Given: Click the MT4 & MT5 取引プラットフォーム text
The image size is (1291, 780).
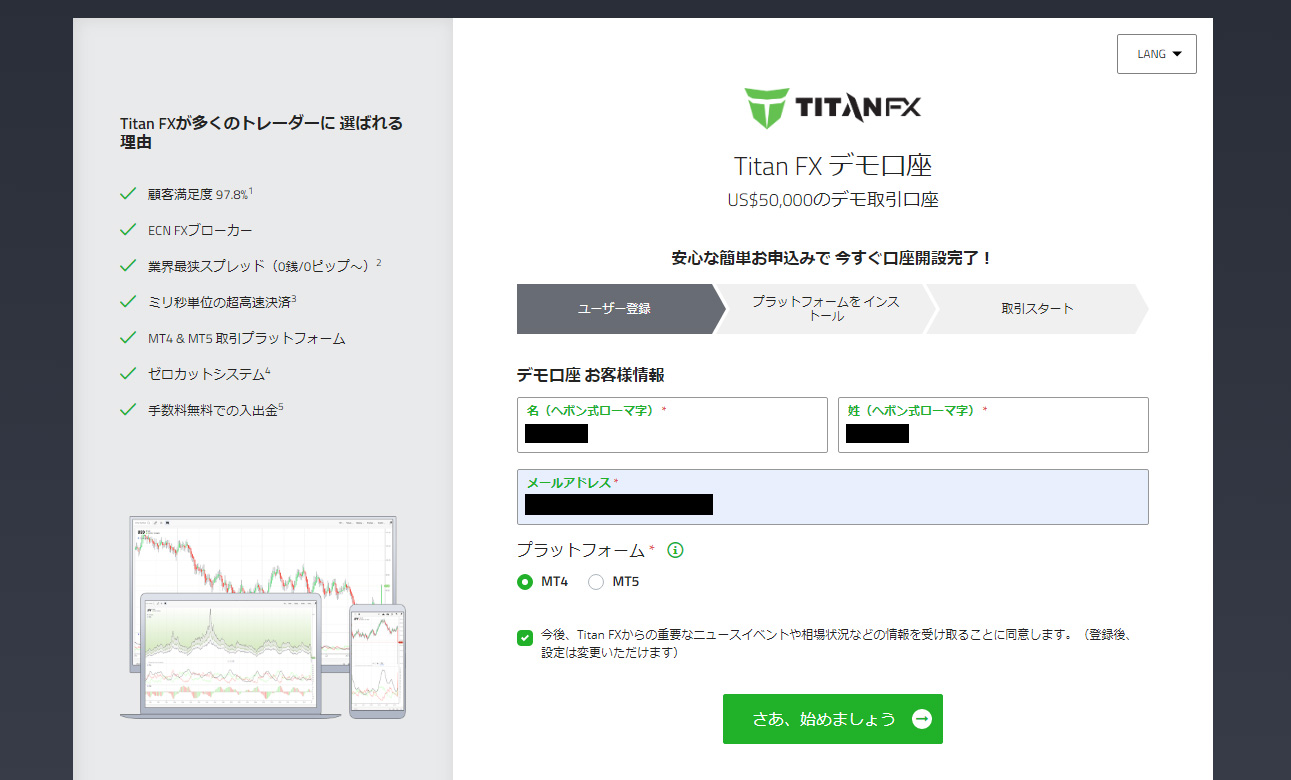Looking at the screenshot, I should click(x=246, y=338).
